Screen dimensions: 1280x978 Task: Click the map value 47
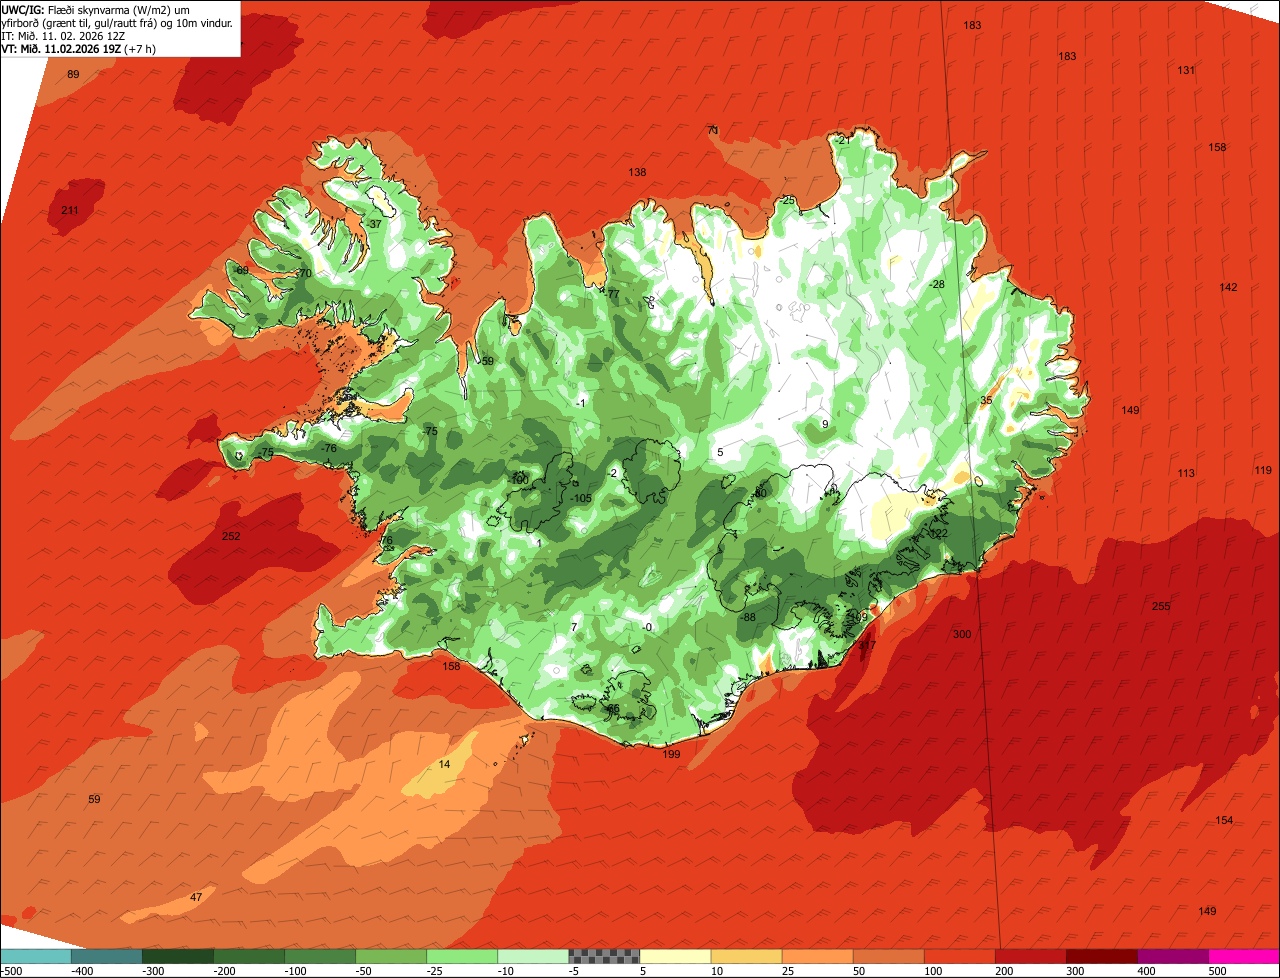pyautogui.click(x=196, y=898)
